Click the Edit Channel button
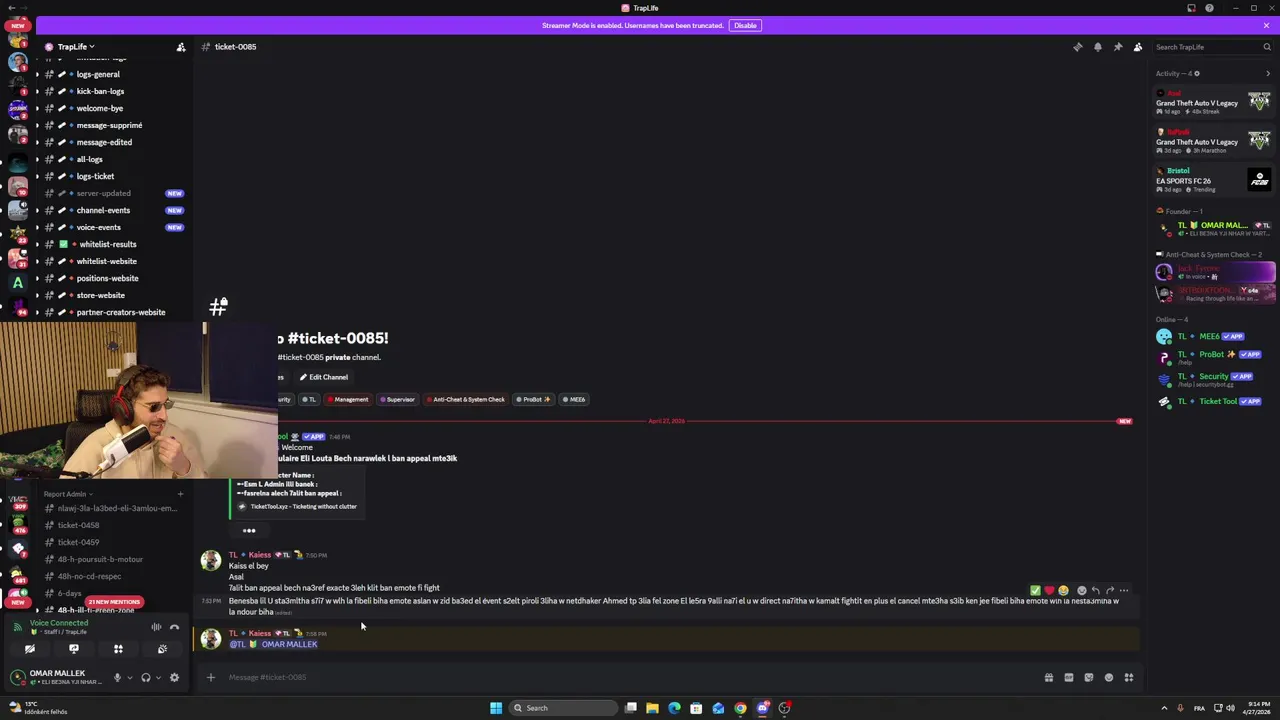The width and height of the screenshot is (1280, 720). [323, 377]
